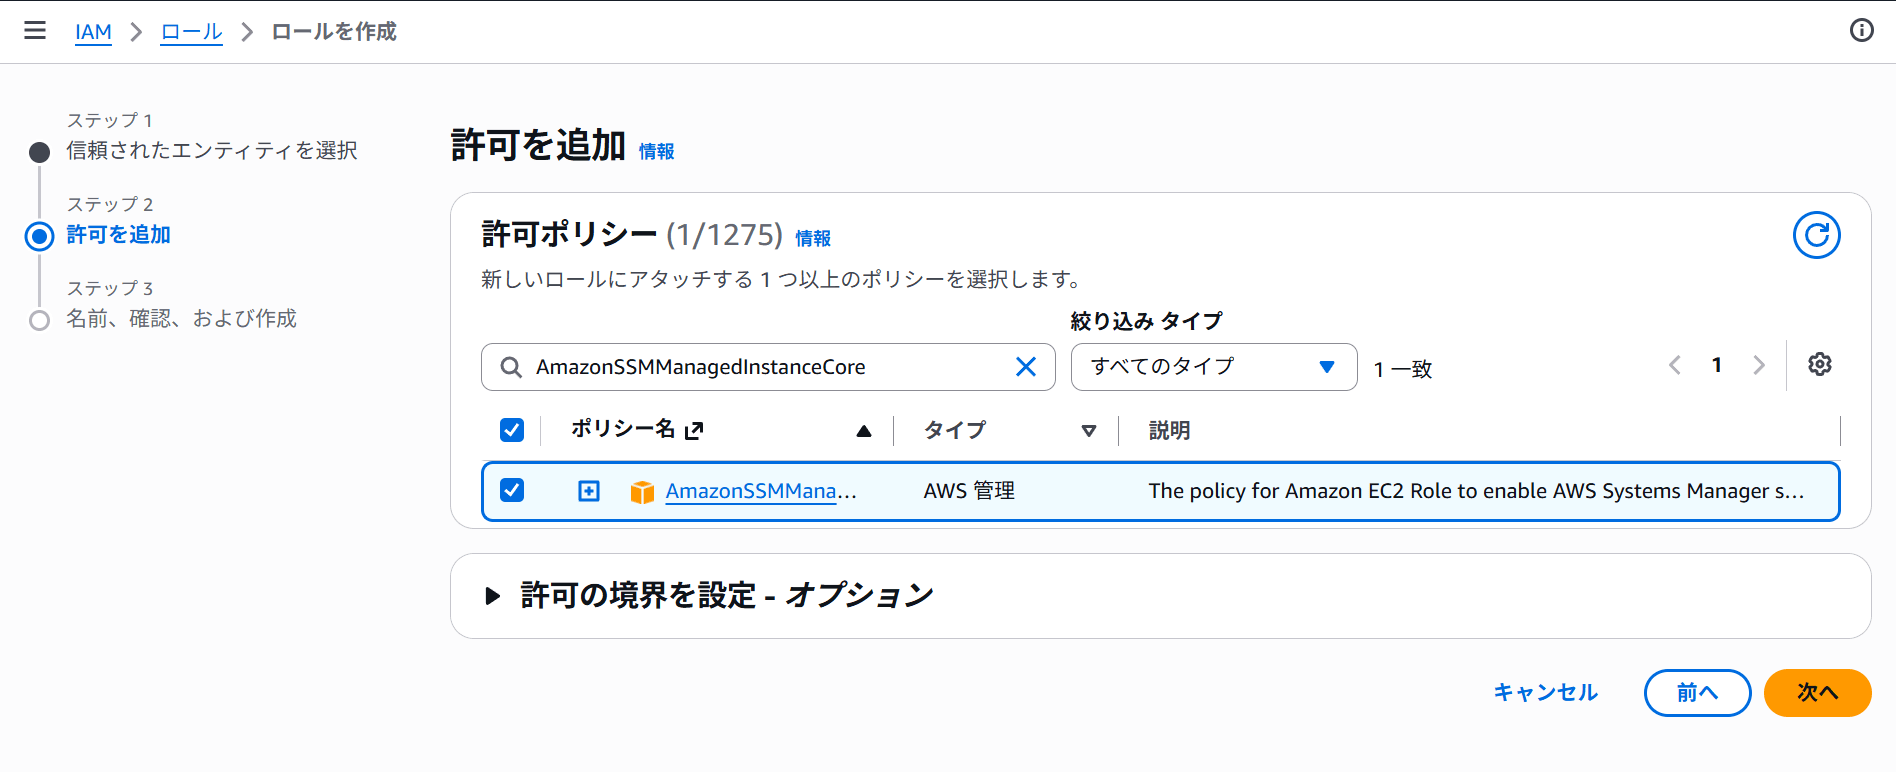The height and width of the screenshot is (772, 1896).
Task: Clear the policy search with the X icon
Action: click(x=1025, y=367)
